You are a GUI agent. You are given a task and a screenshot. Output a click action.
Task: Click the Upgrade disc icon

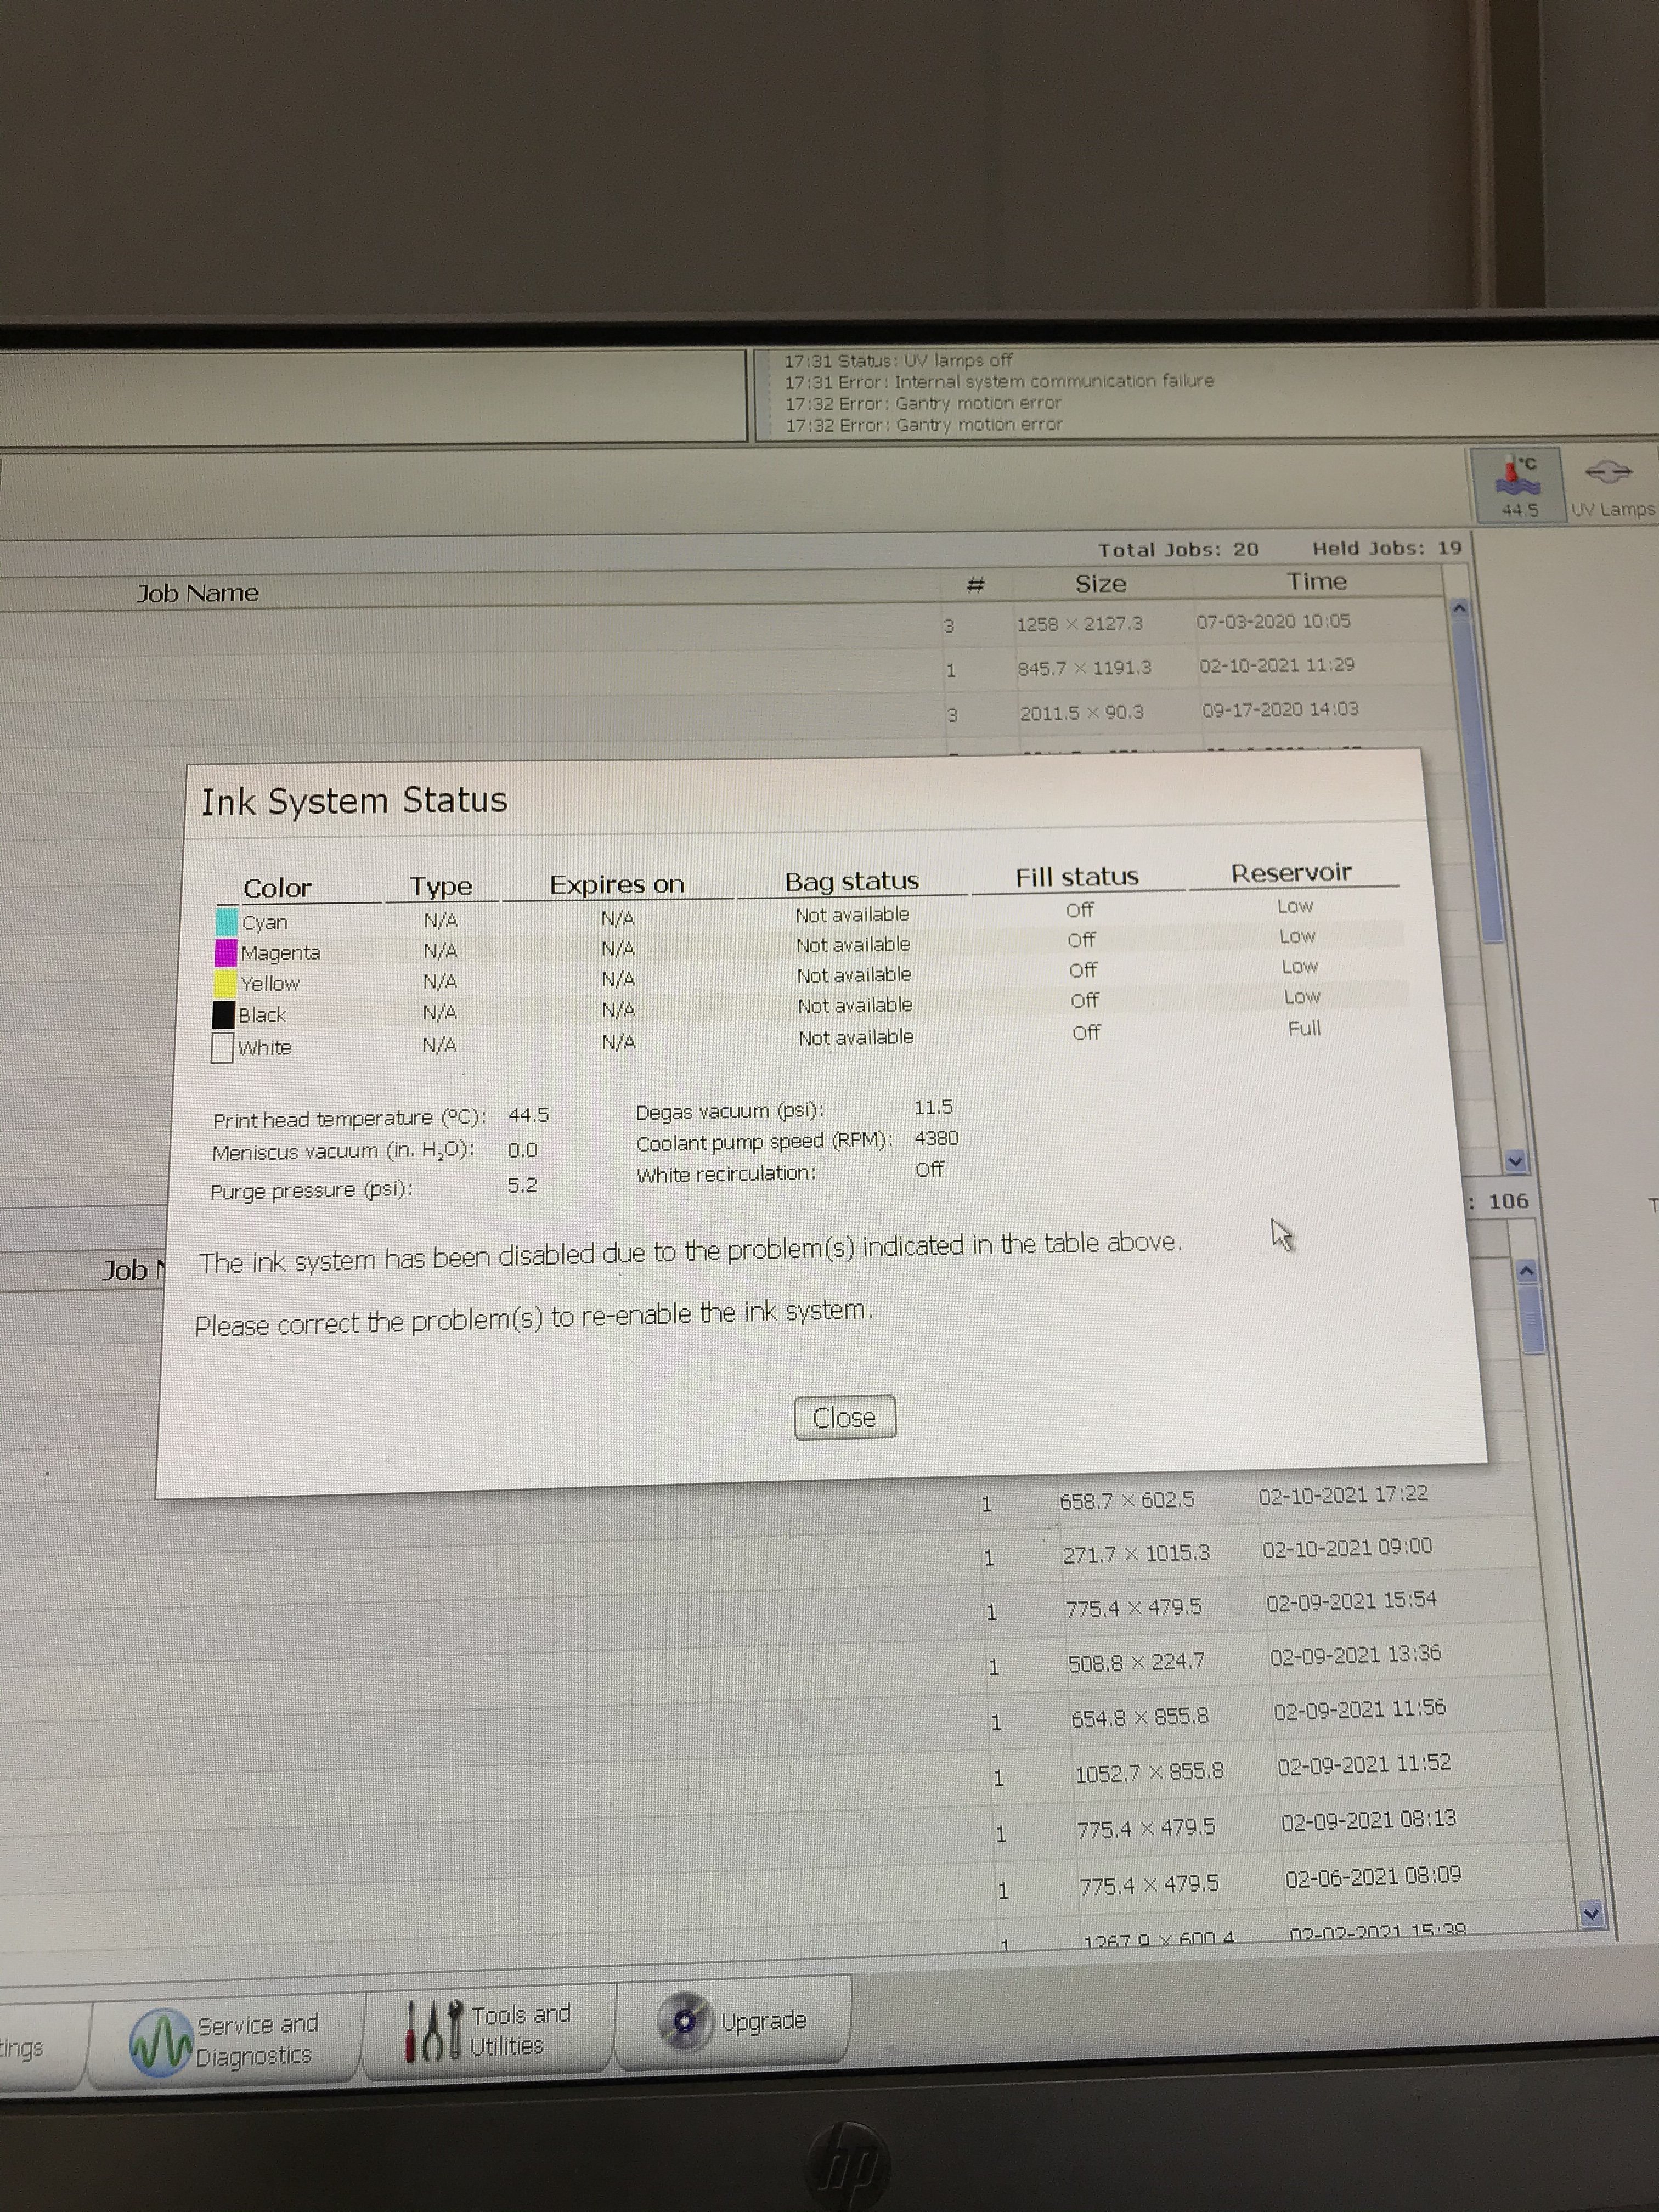[685, 2021]
